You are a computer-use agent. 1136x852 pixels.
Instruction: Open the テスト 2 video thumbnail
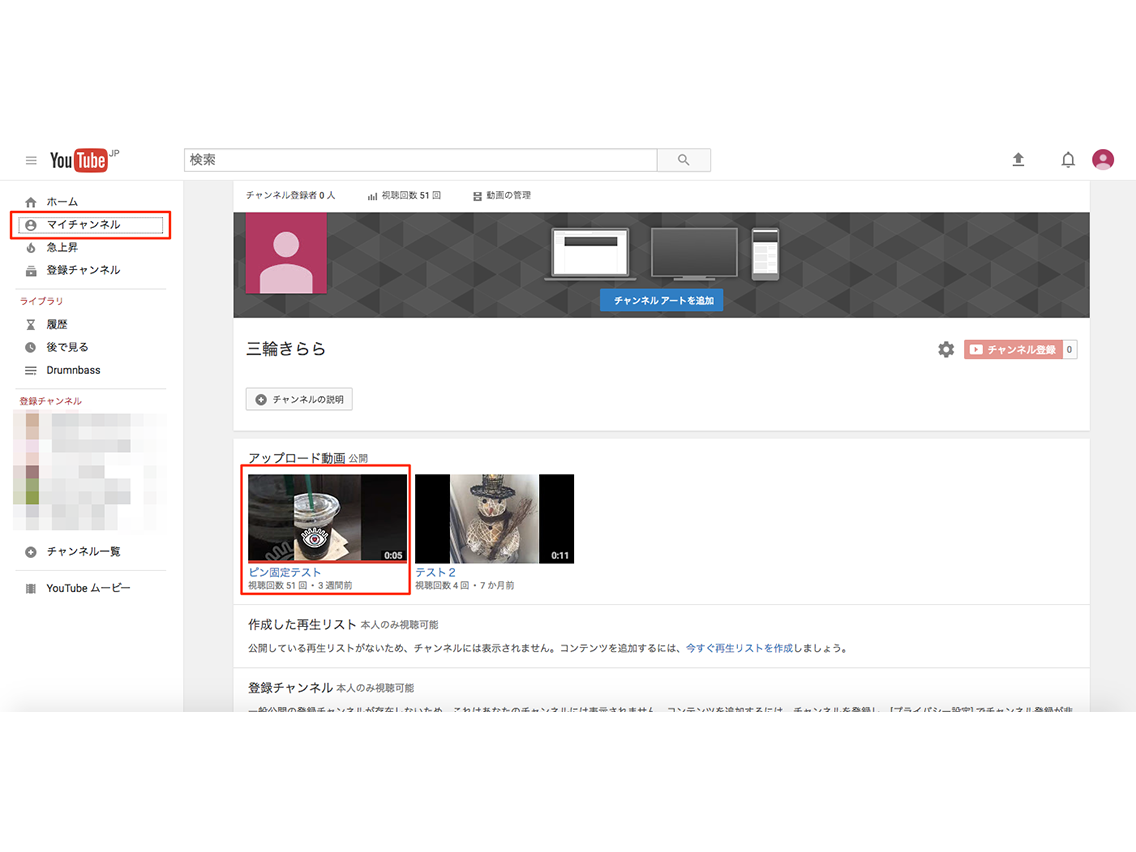[x=494, y=519]
